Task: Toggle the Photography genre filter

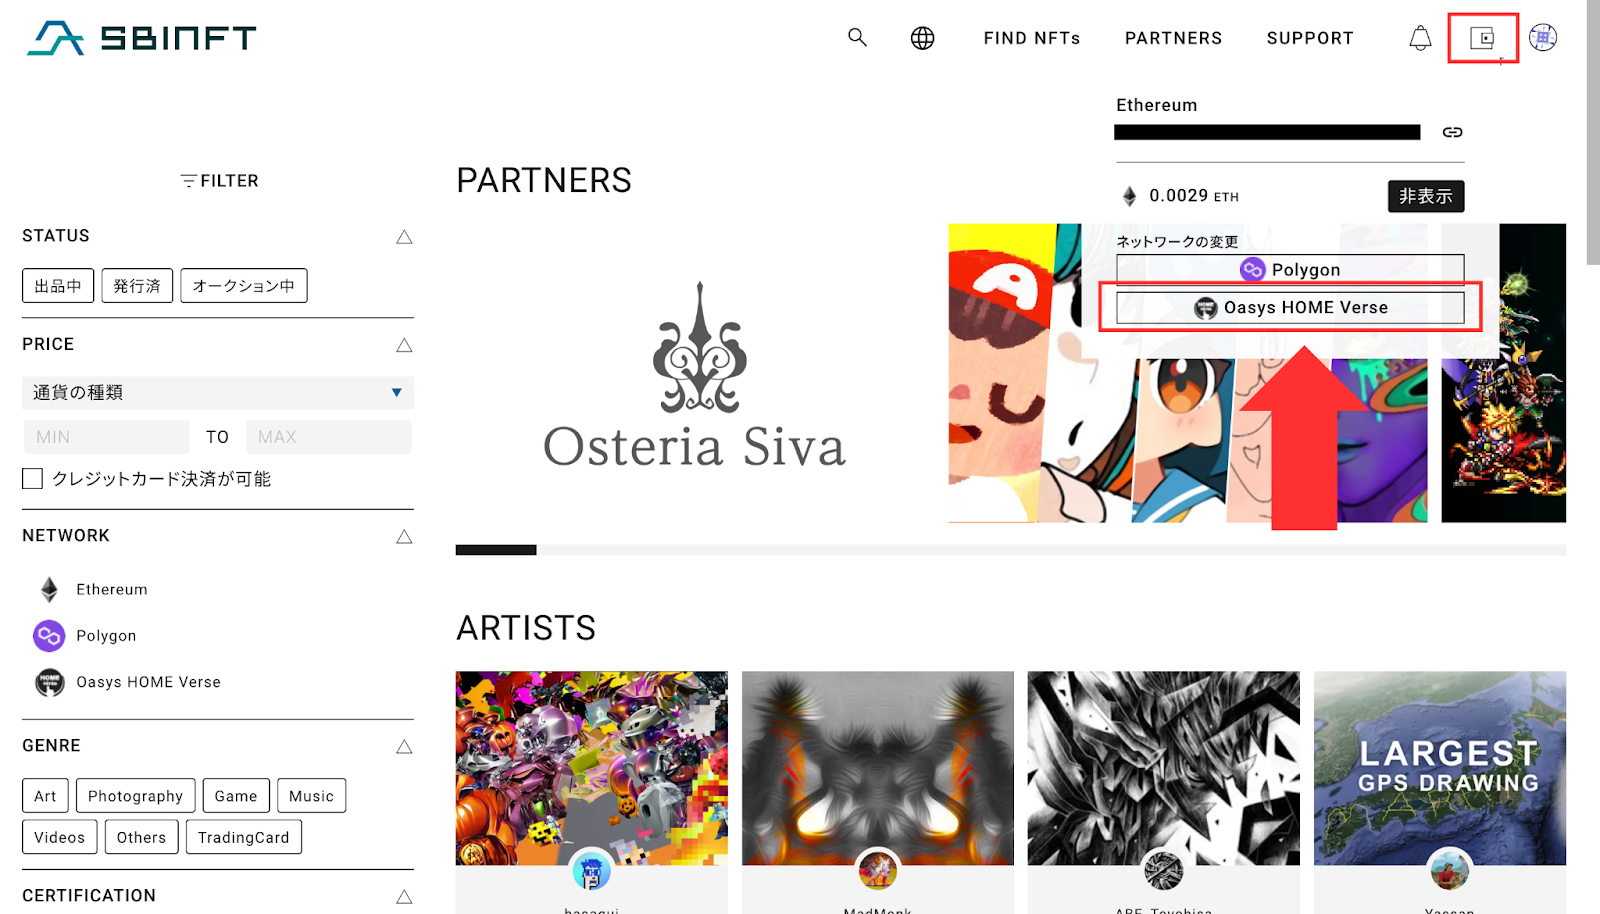Action: coord(136,796)
